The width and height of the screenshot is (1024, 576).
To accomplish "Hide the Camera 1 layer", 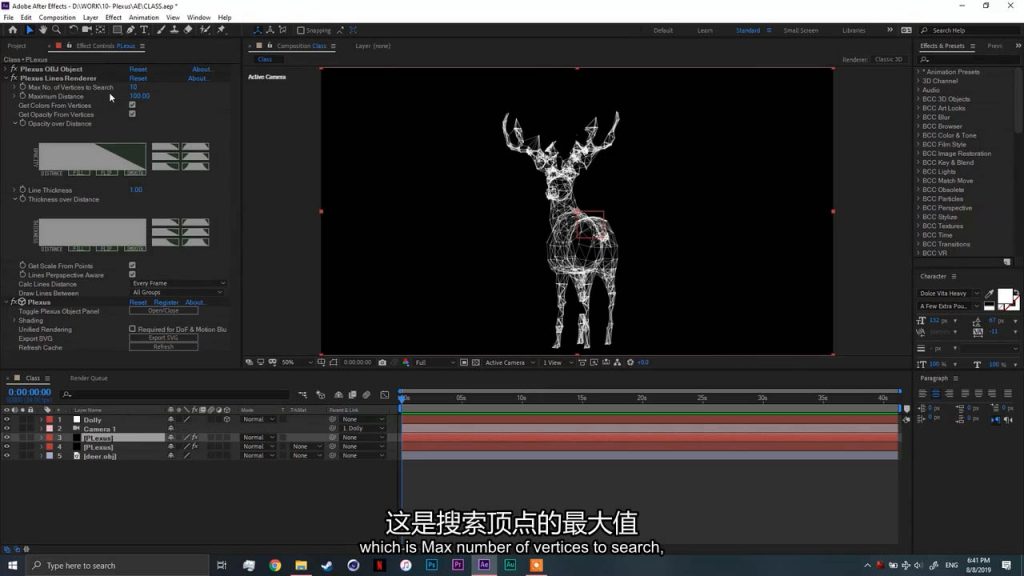I will (x=7, y=429).
